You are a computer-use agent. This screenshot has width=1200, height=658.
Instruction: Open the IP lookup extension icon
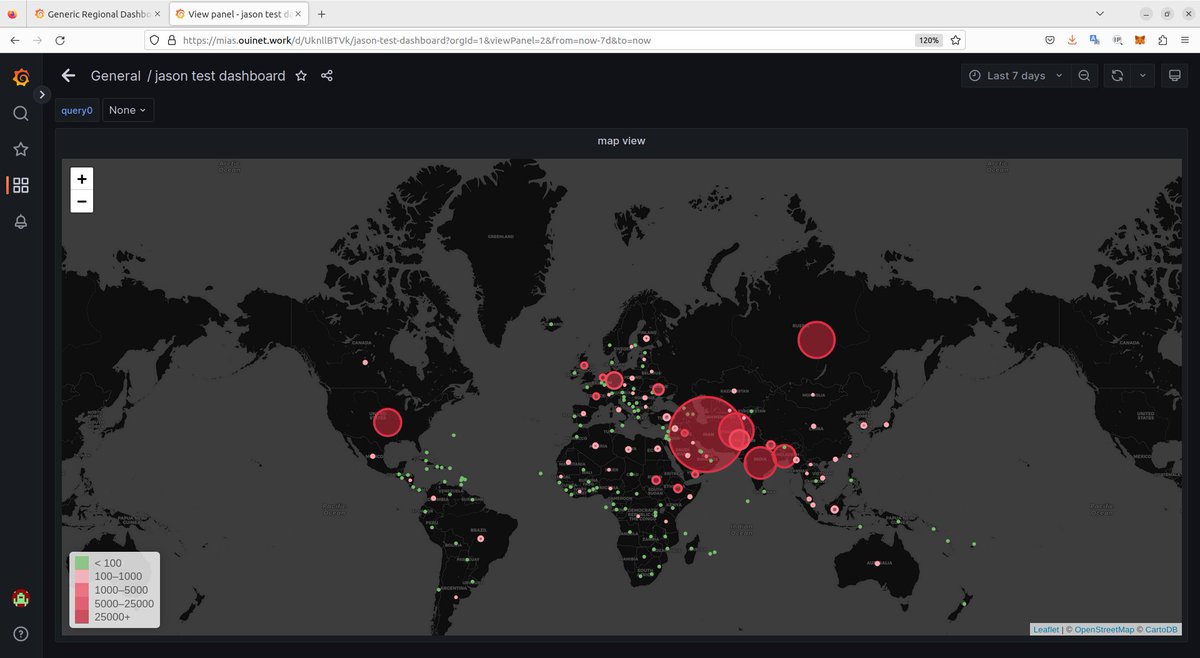click(1118, 40)
